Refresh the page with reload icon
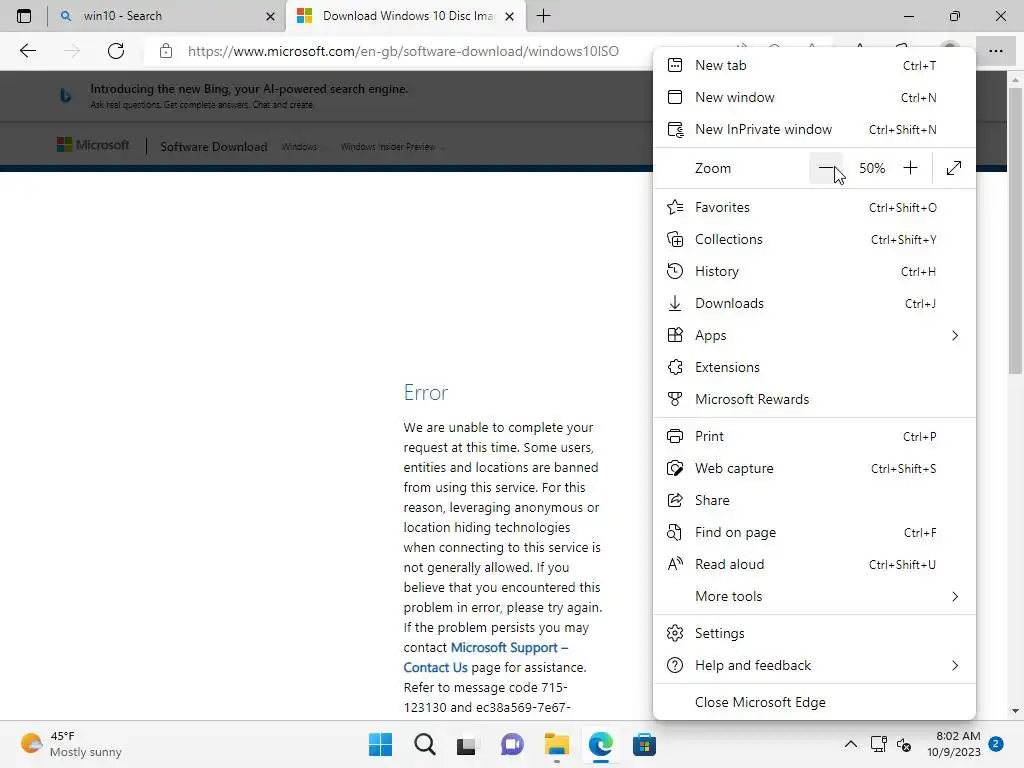 tap(116, 51)
